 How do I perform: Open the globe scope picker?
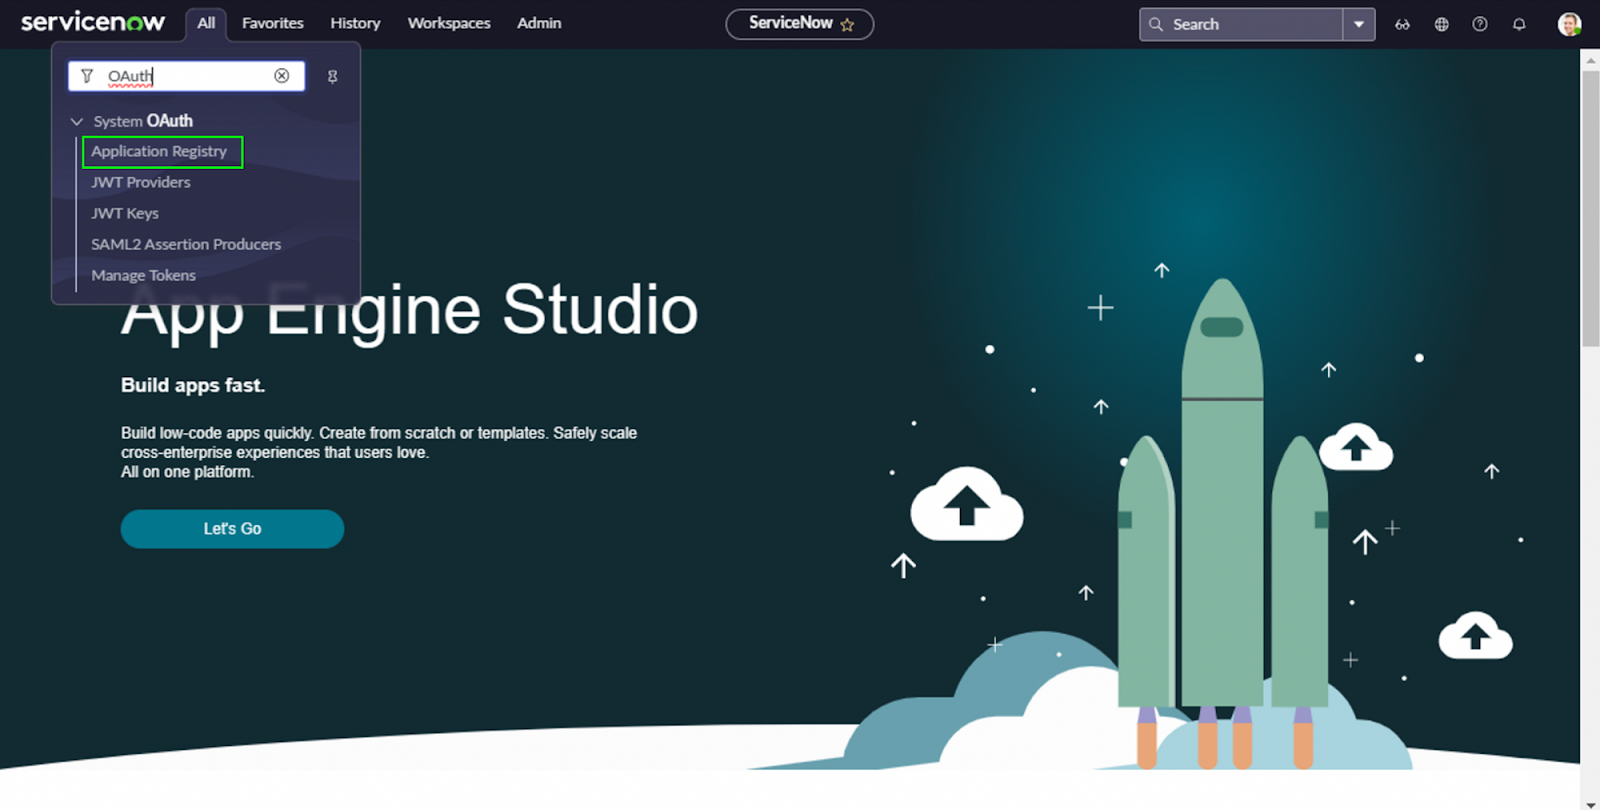coord(1441,24)
